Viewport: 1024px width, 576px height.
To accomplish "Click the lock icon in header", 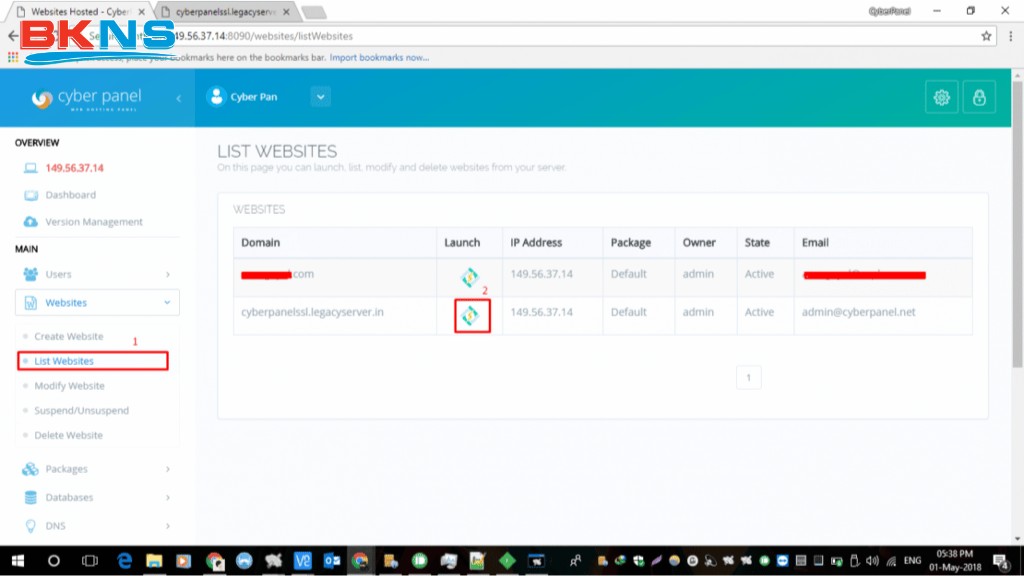I will coord(979,97).
